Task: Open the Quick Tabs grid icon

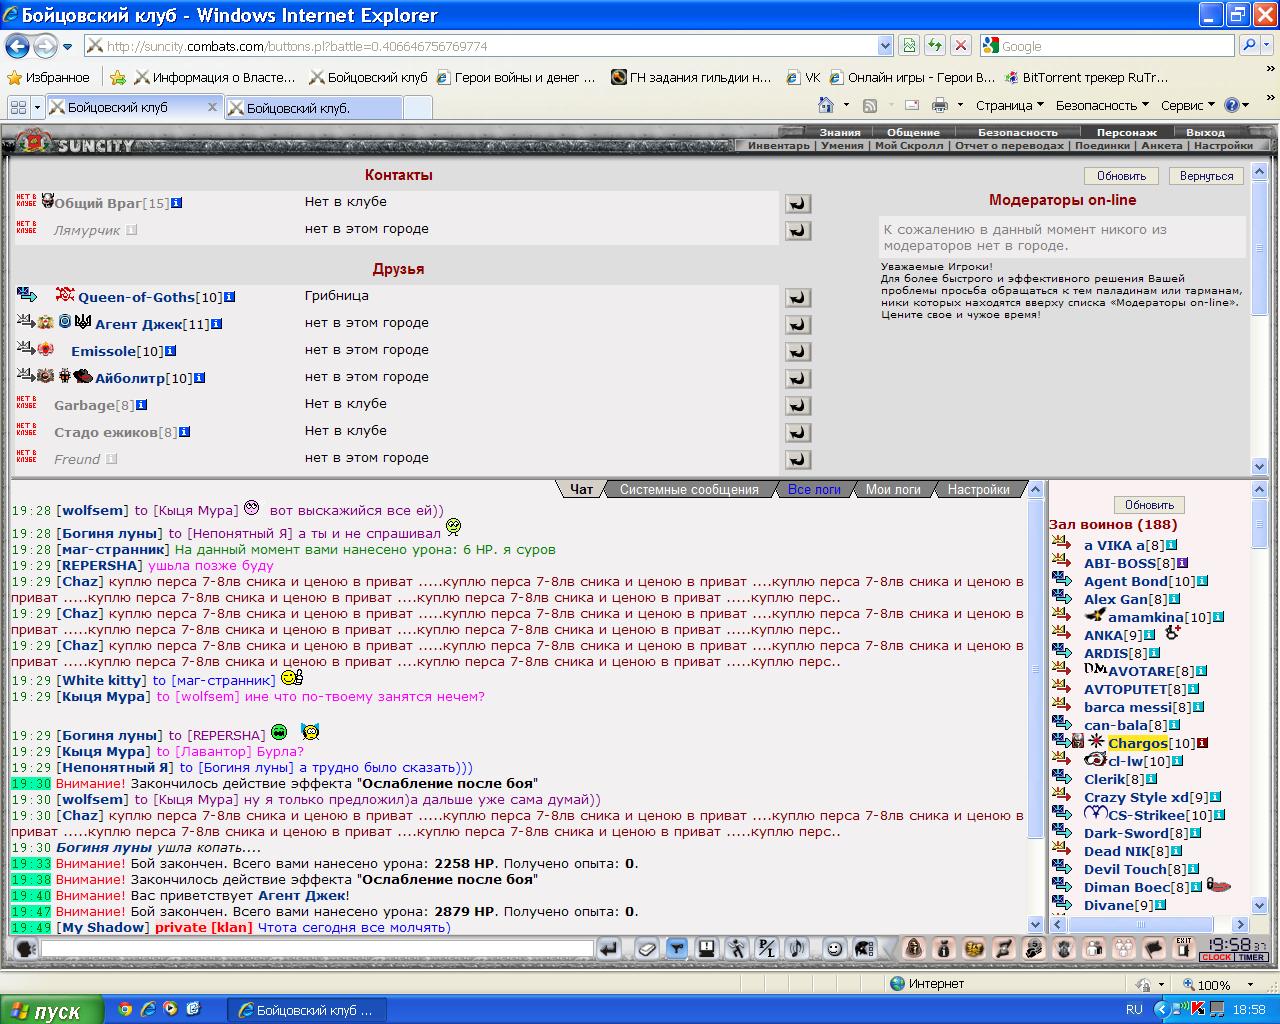Action: pos(18,107)
